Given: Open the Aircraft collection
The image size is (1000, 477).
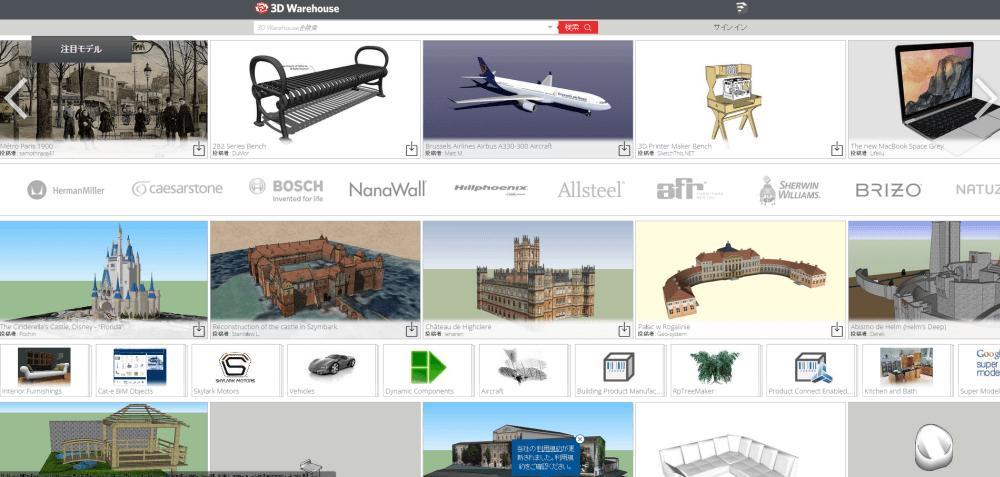Looking at the screenshot, I should click(x=523, y=371).
